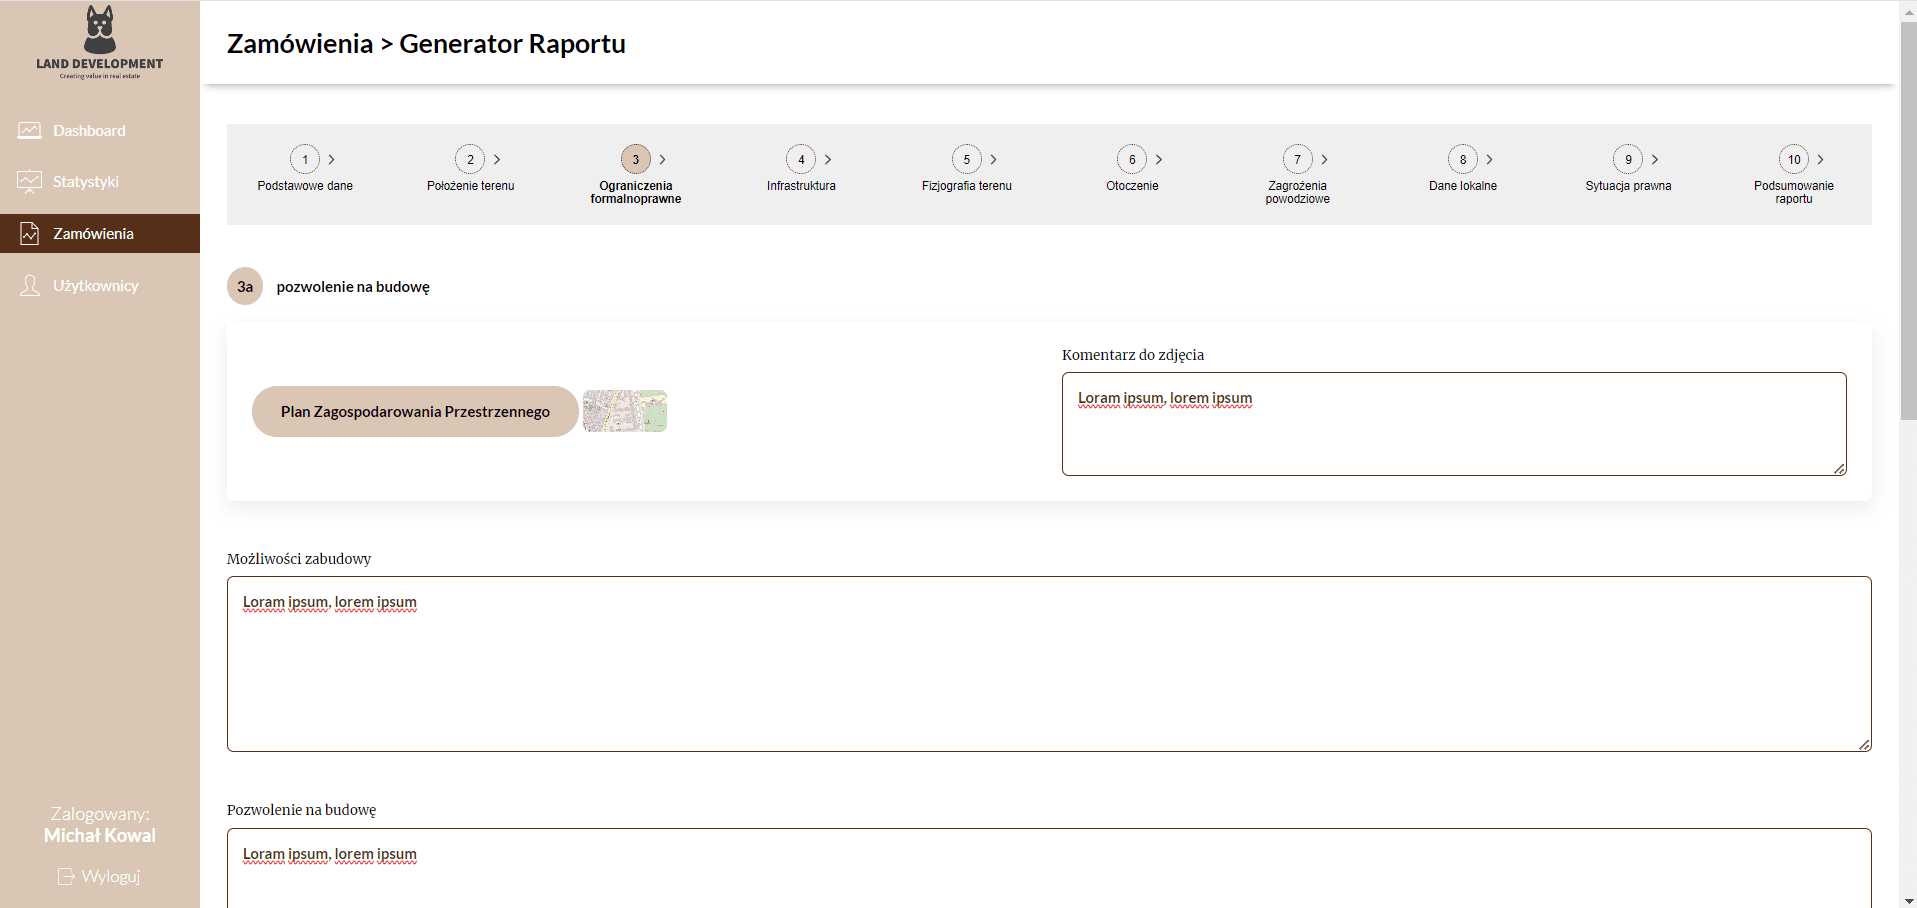Click the Zamówienia document icon
The image size is (1917, 908).
point(30,234)
